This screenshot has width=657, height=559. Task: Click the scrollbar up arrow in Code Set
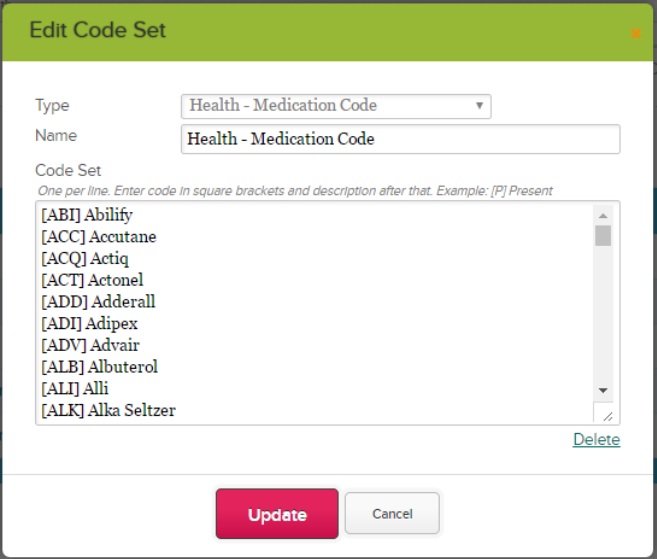click(x=603, y=216)
